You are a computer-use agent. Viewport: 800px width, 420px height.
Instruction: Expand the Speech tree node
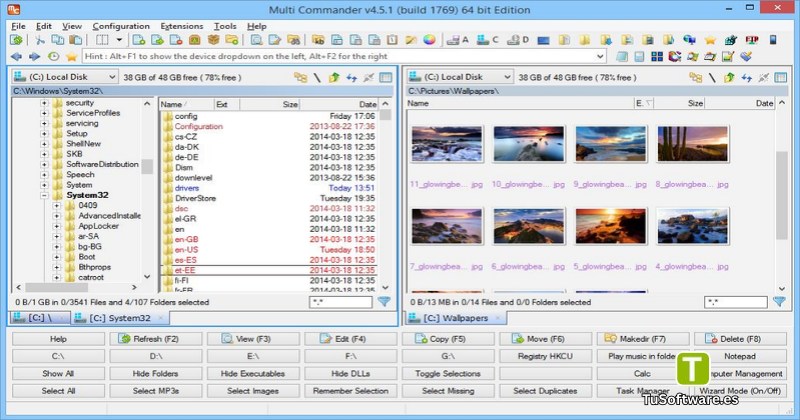(44, 175)
